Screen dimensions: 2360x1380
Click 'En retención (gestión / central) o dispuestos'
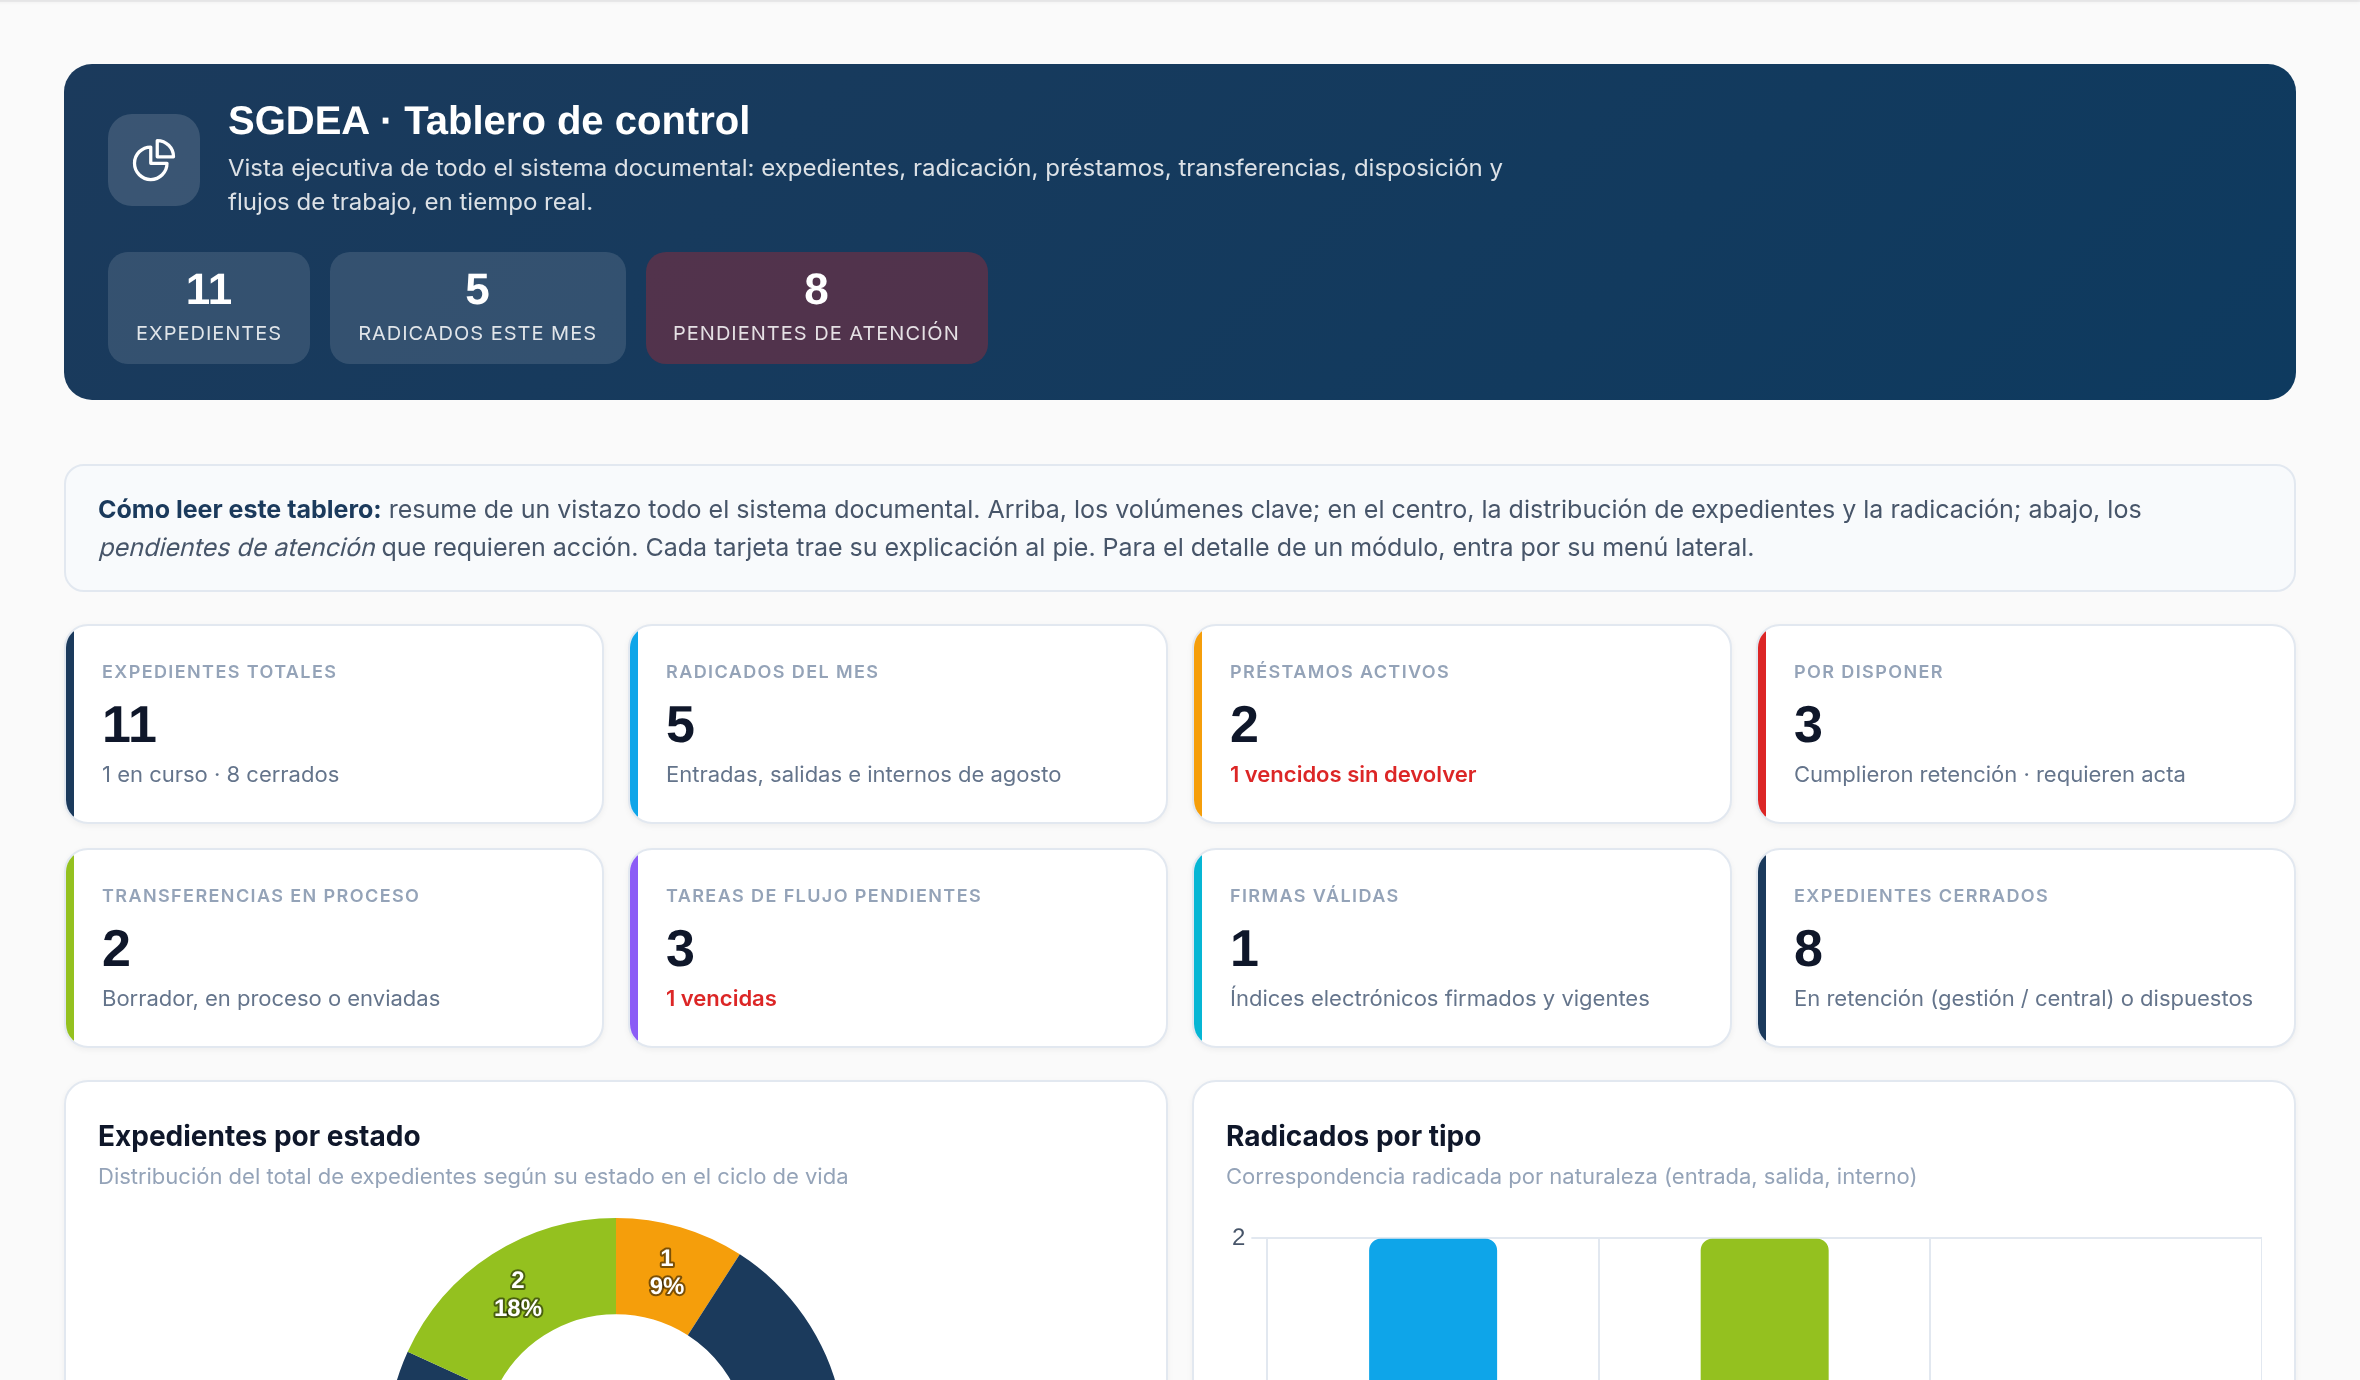point(2023,998)
